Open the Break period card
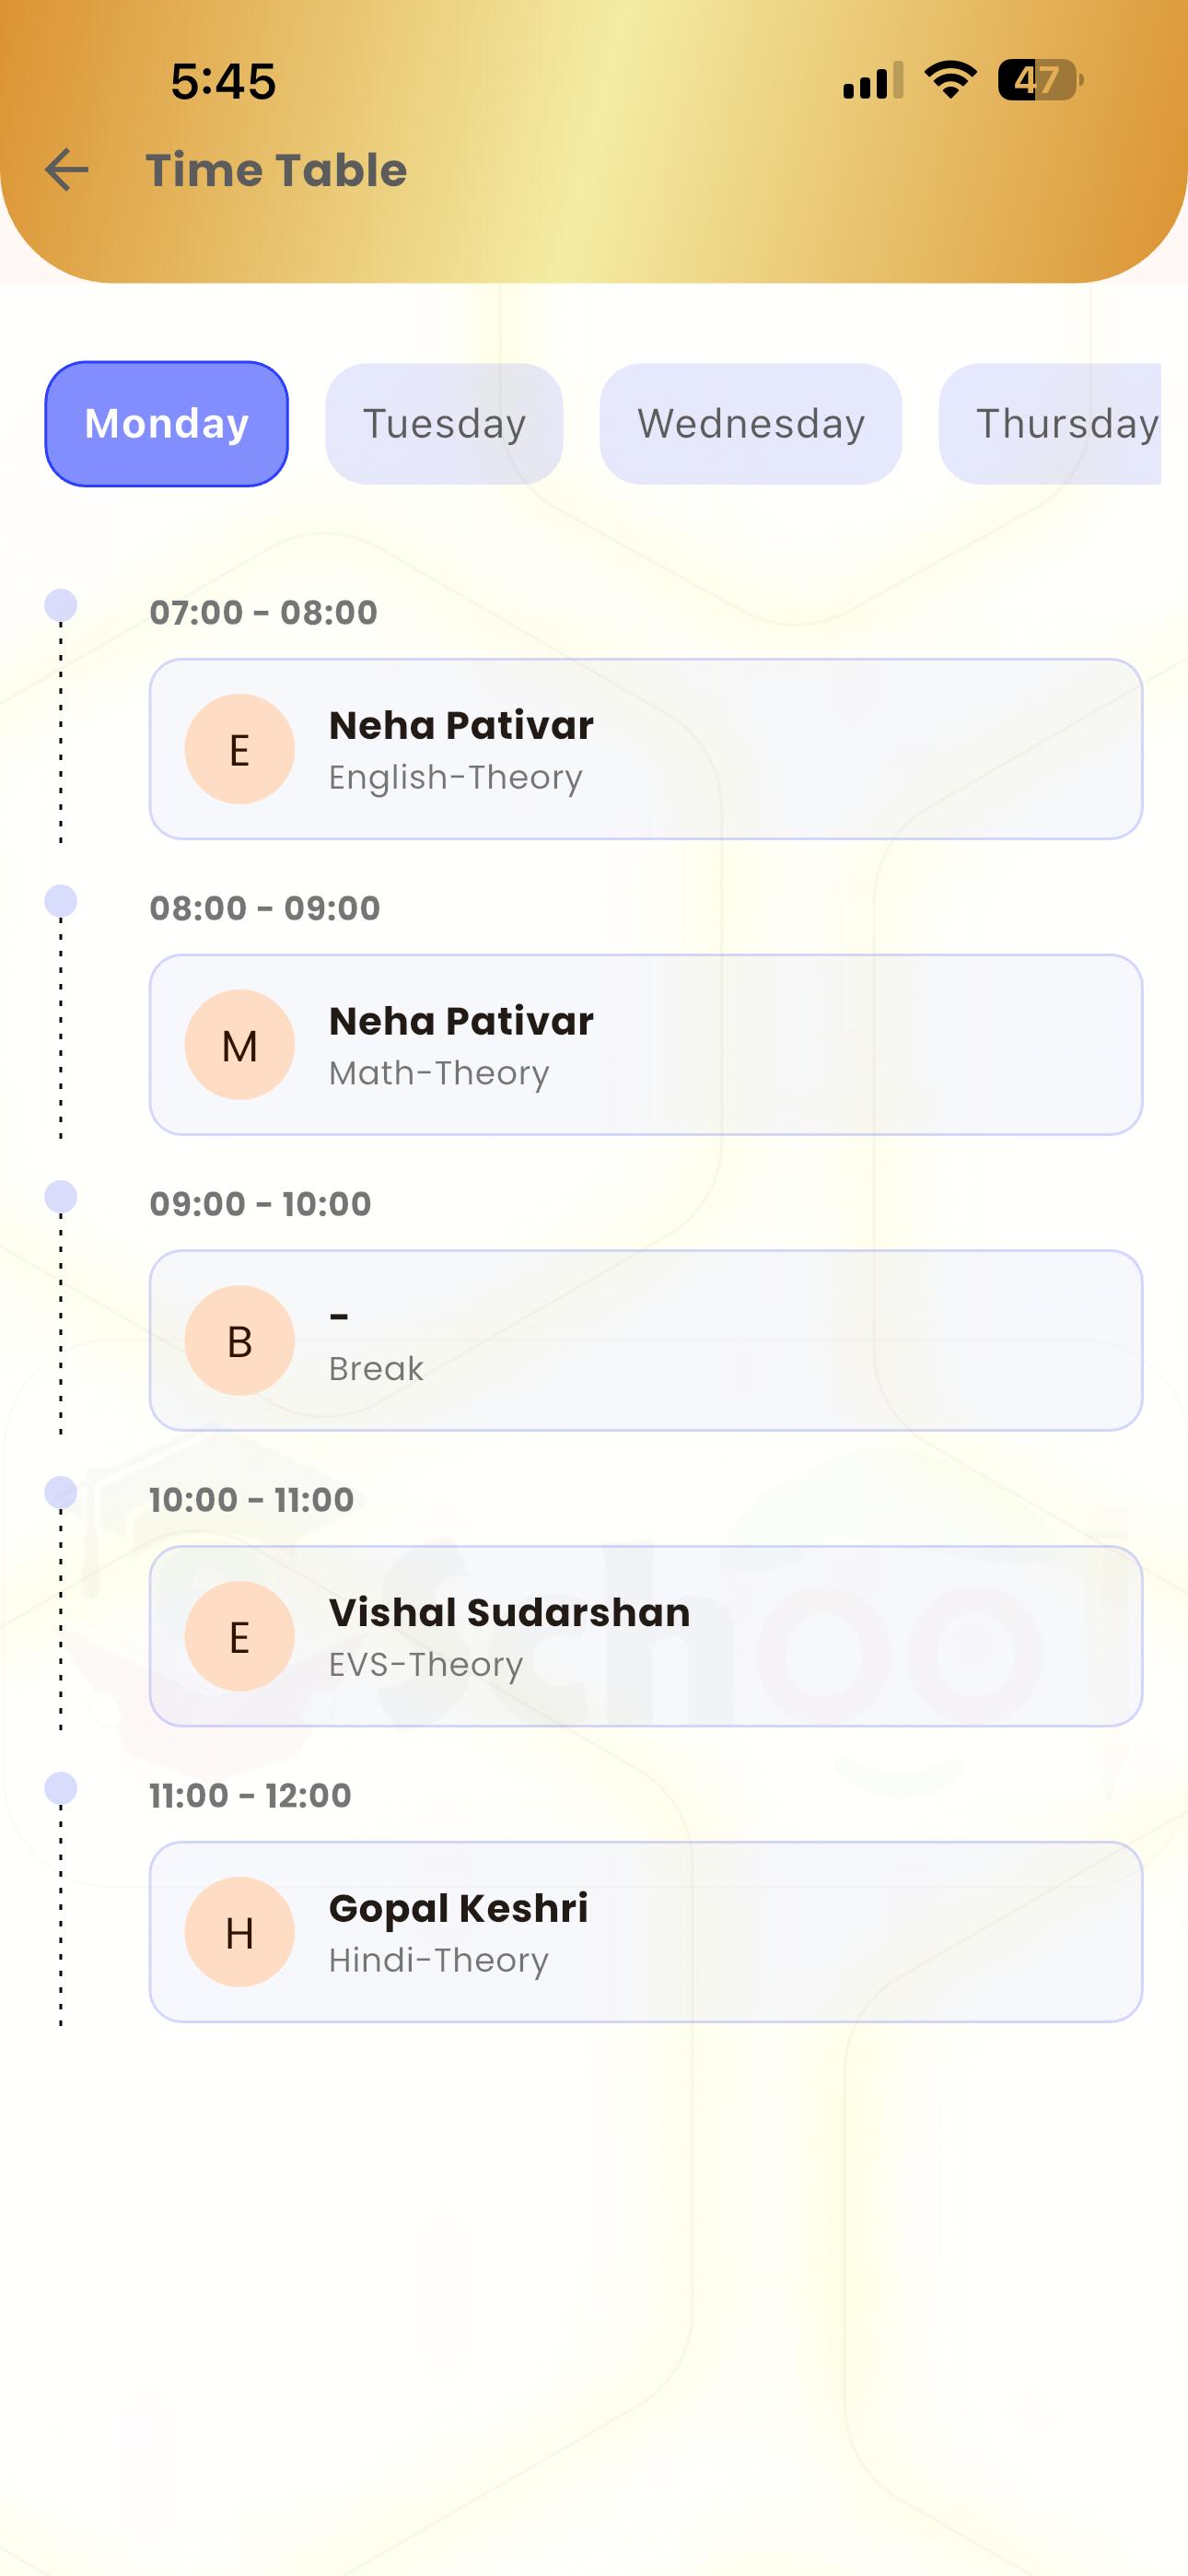 pyautogui.click(x=700, y=1341)
